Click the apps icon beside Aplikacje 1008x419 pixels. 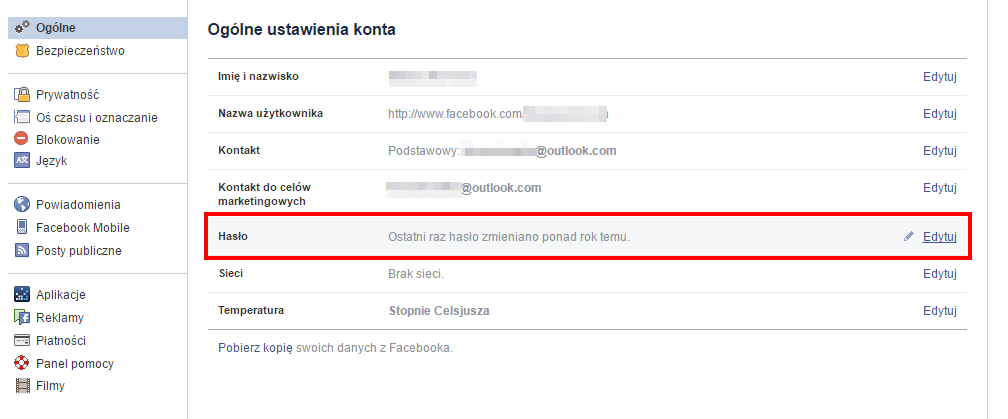(x=22, y=294)
